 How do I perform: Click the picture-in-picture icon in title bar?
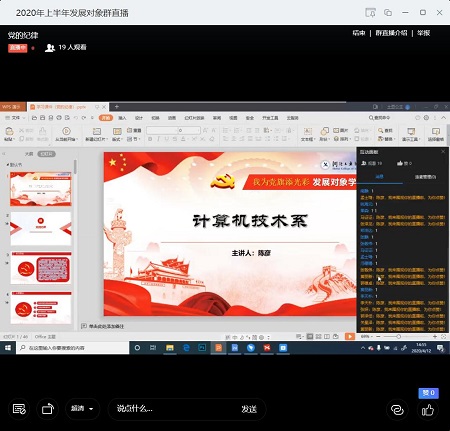point(370,13)
